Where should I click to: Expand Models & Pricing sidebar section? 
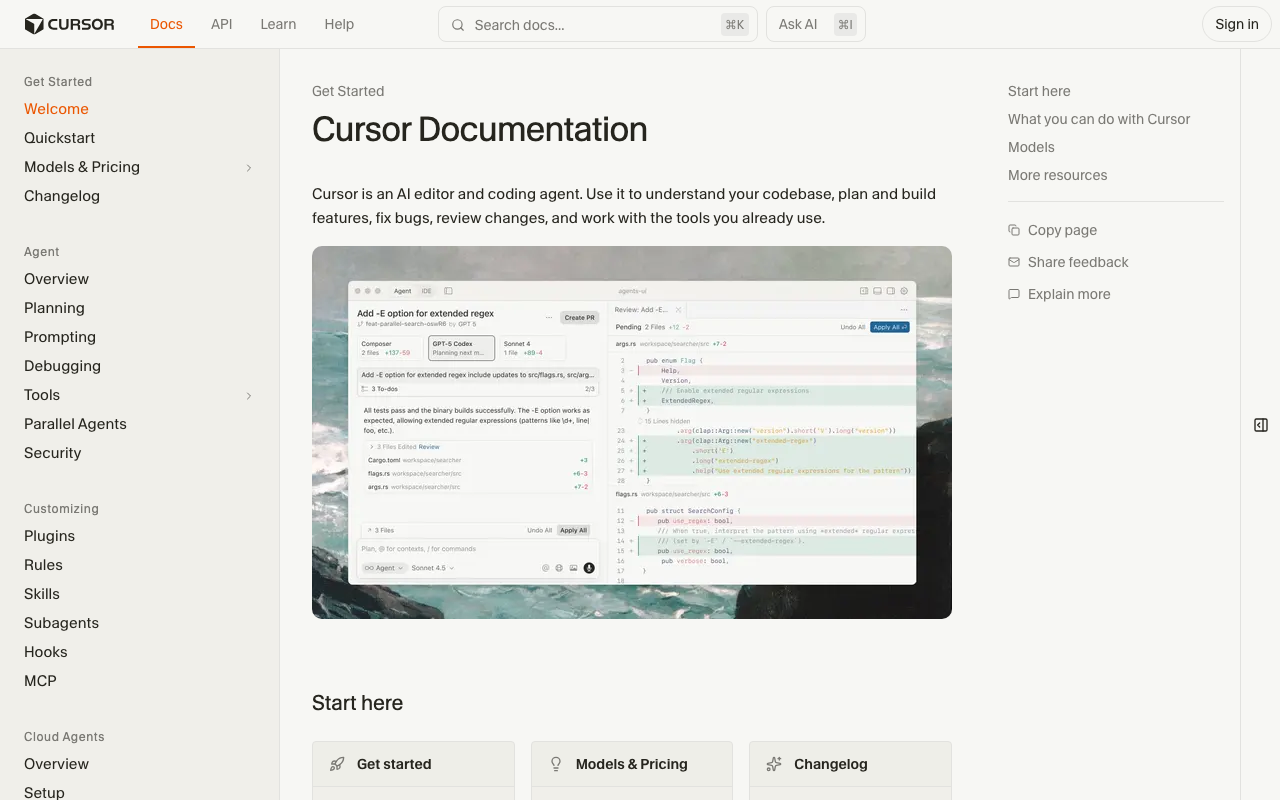pyautogui.click(x=249, y=167)
